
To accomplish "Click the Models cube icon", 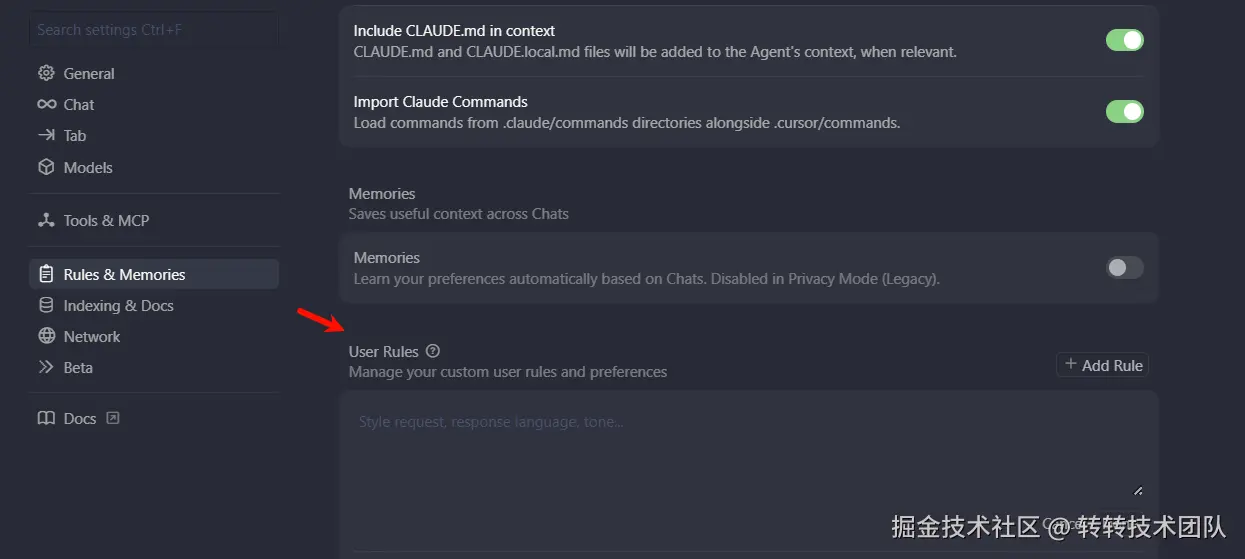I will pyautogui.click(x=46, y=167).
